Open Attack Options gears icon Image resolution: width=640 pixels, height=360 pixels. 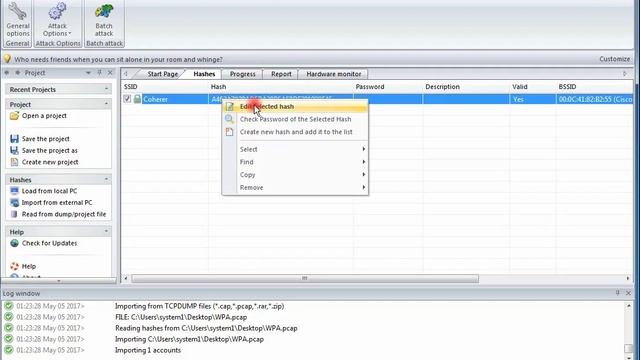point(57,11)
